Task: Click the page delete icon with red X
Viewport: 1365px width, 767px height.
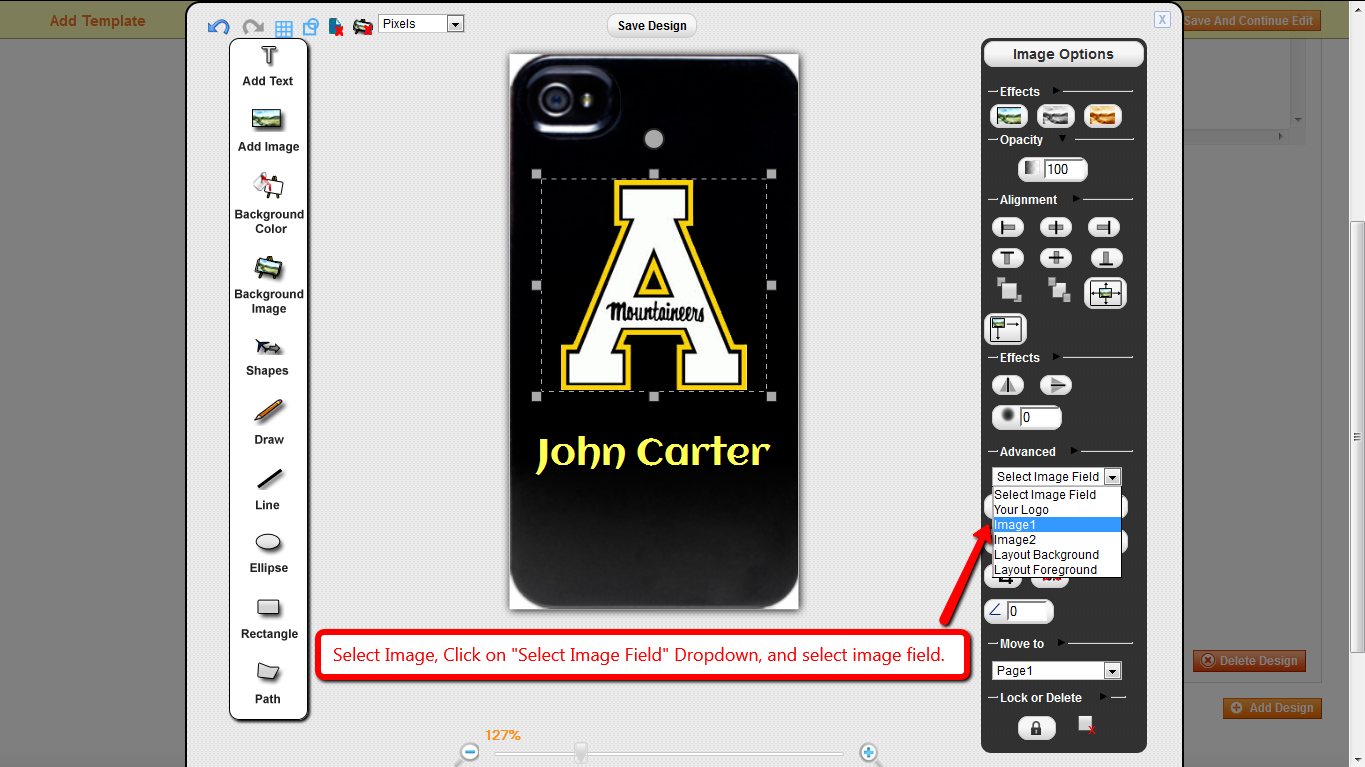Action: 336,27
